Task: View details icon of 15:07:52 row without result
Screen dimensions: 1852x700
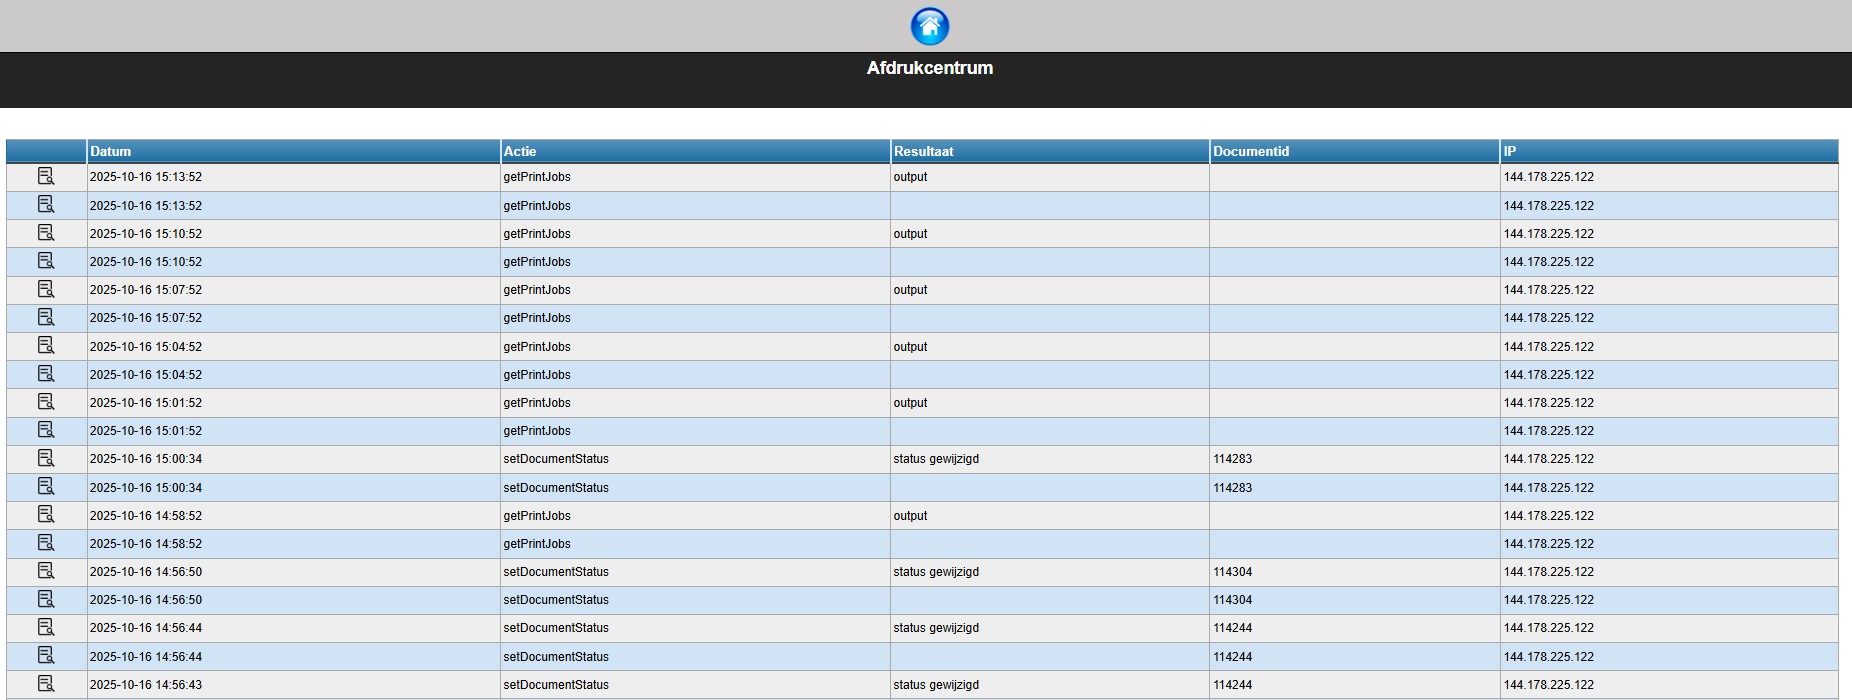Action: pyautogui.click(x=46, y=318)
